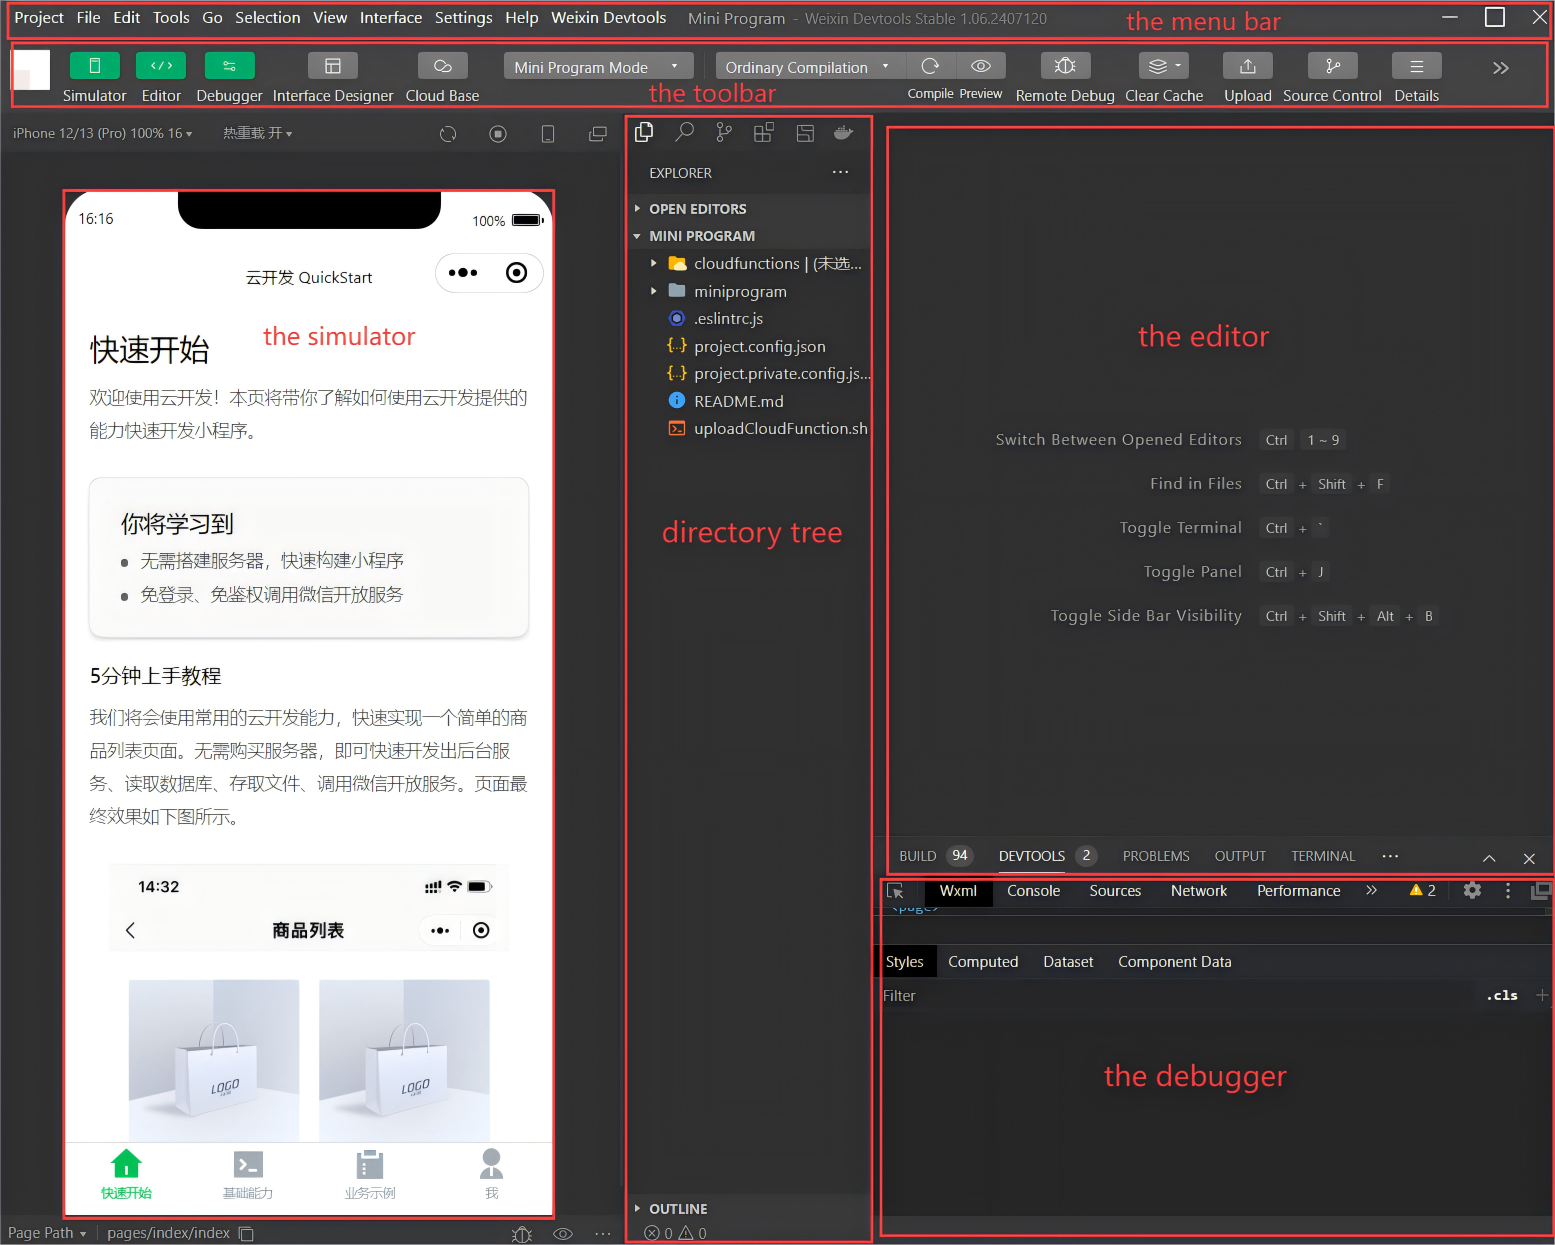Open Explorer more actions ellipsis
Viewport: 1555px width, 1245px height.
click(840, 172)
